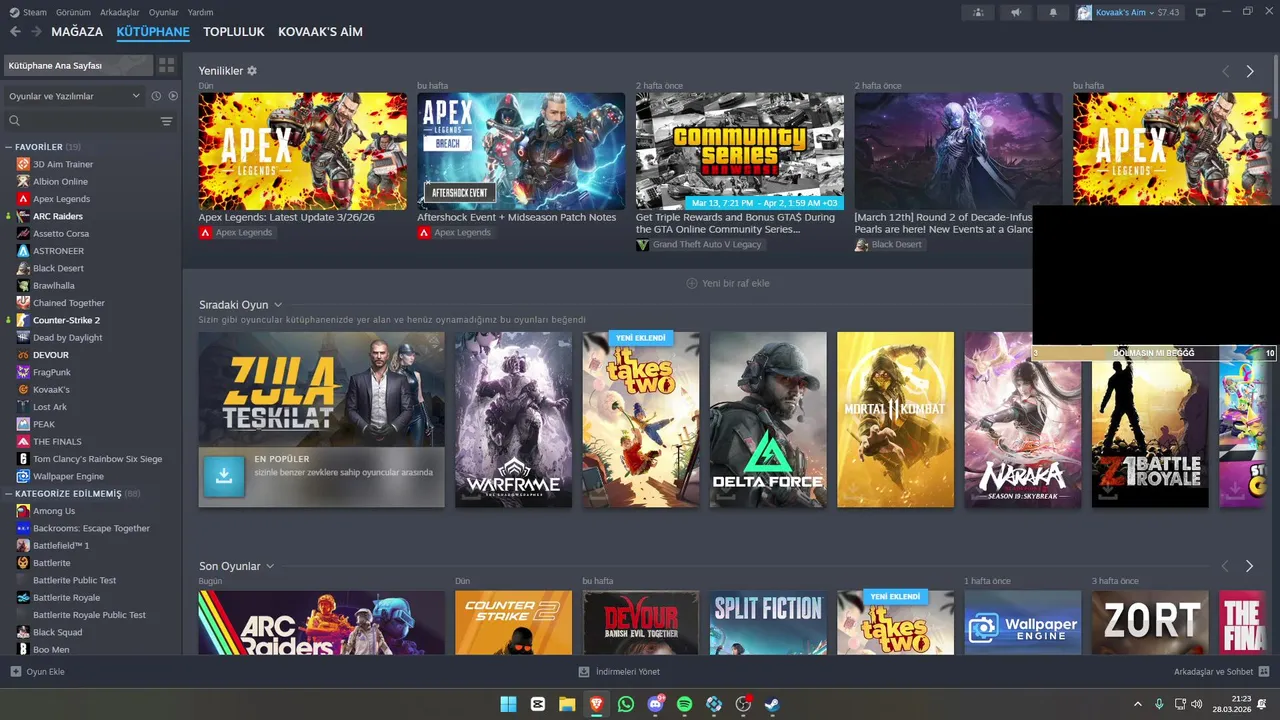Open the notifications bell
Viewport: 1280px width, 720px height.
click(1053, 12)
